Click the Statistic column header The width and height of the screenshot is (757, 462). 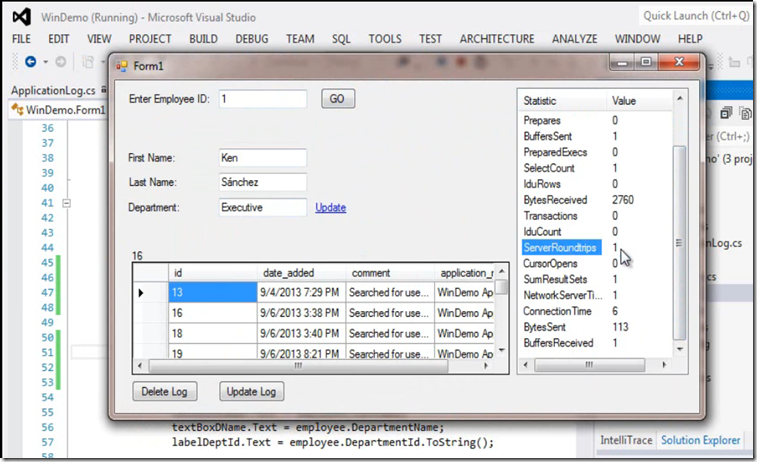563,101
